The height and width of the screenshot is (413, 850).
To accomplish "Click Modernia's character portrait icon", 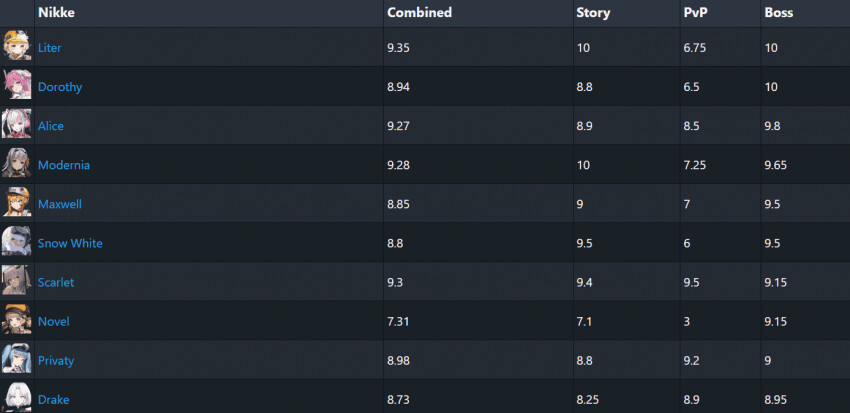I will click(x=17, y=164).
